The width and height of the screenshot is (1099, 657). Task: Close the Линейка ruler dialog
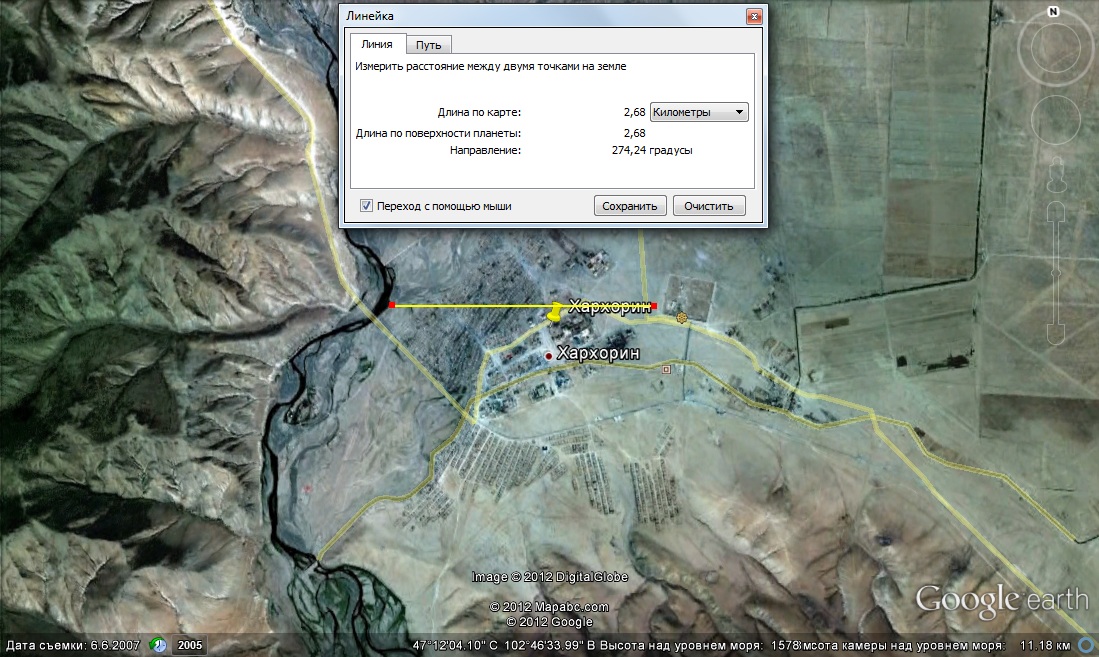754,16
